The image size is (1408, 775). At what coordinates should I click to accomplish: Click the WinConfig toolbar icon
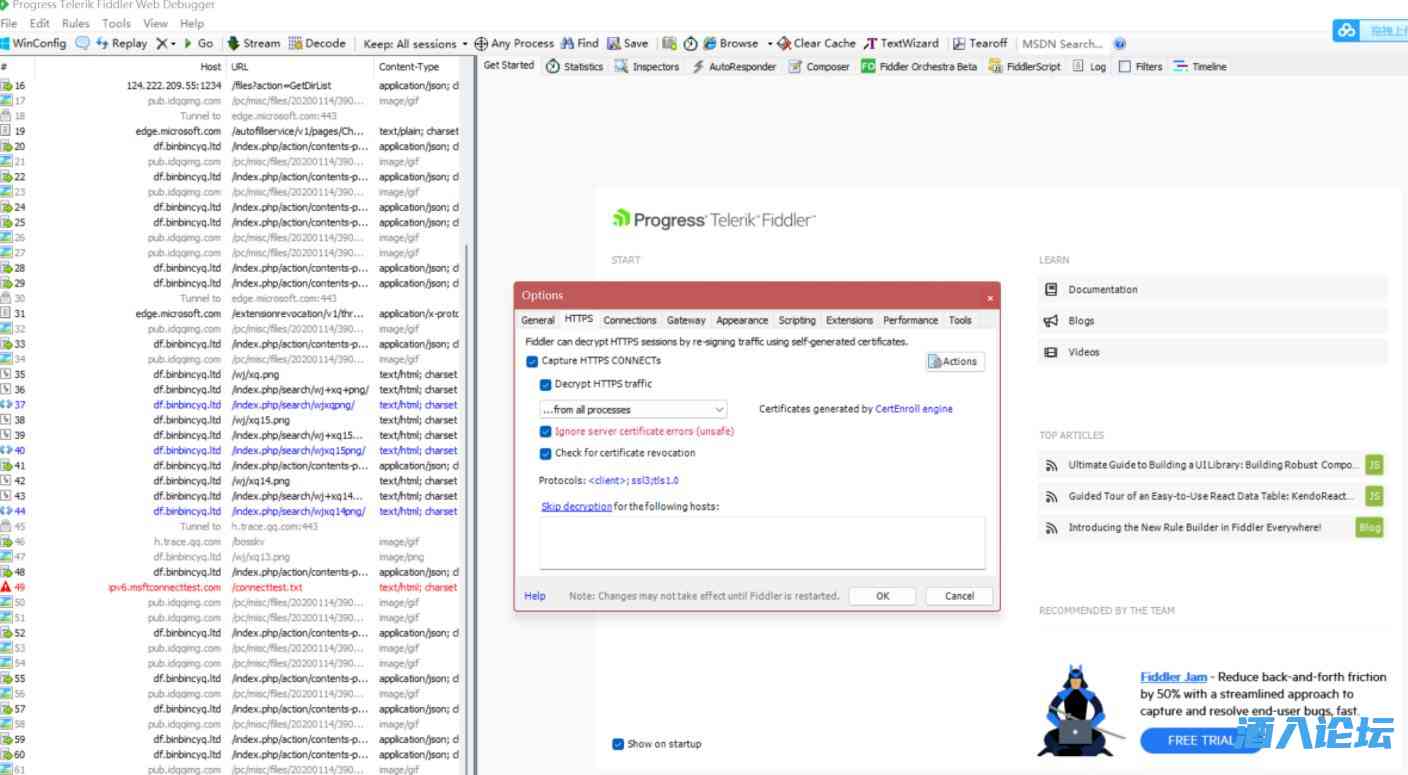click(6, 43)
